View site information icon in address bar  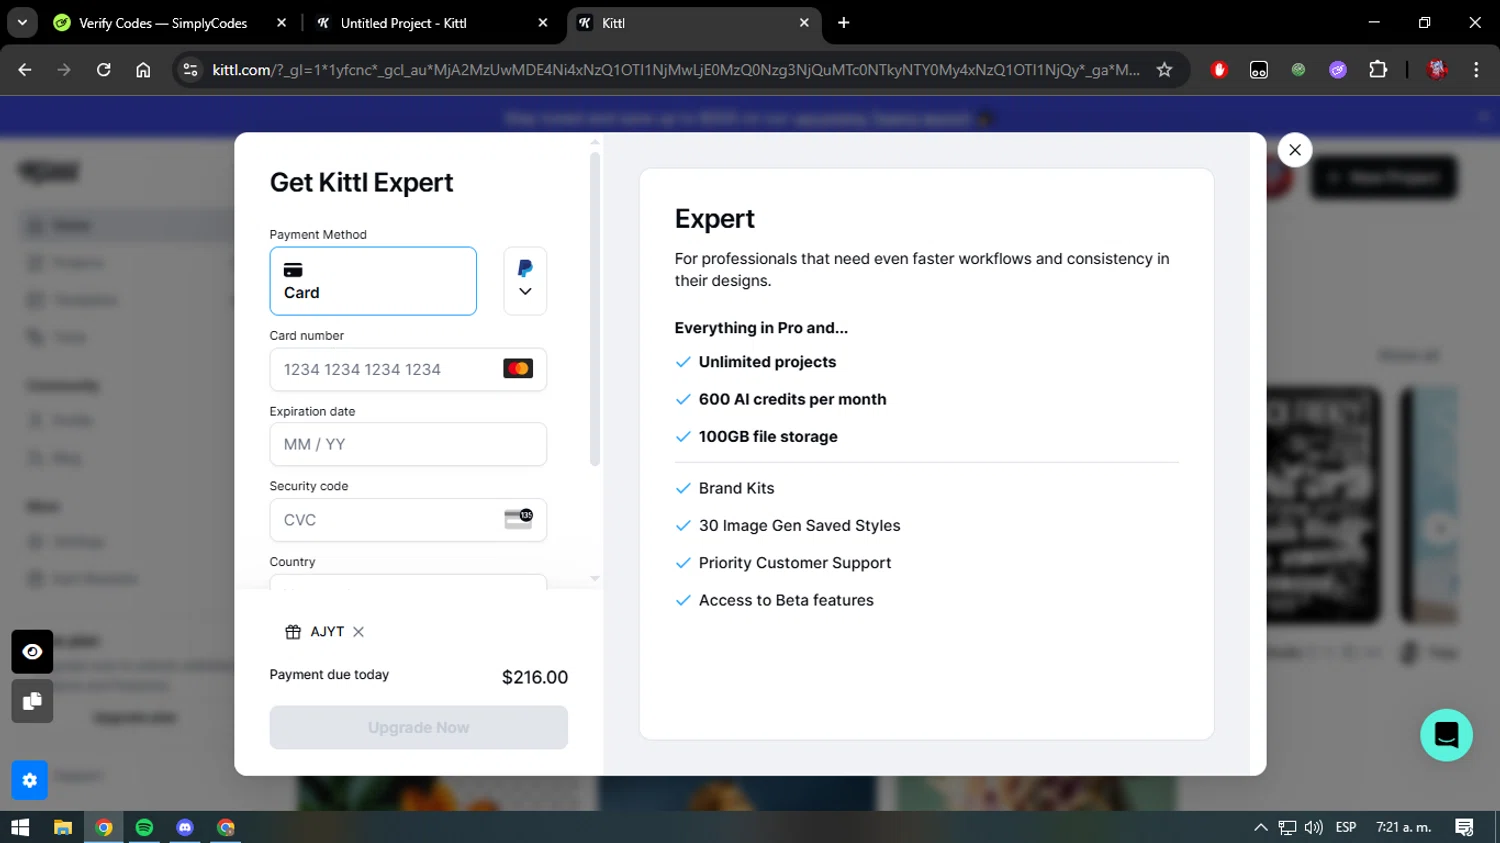(190, 70)
